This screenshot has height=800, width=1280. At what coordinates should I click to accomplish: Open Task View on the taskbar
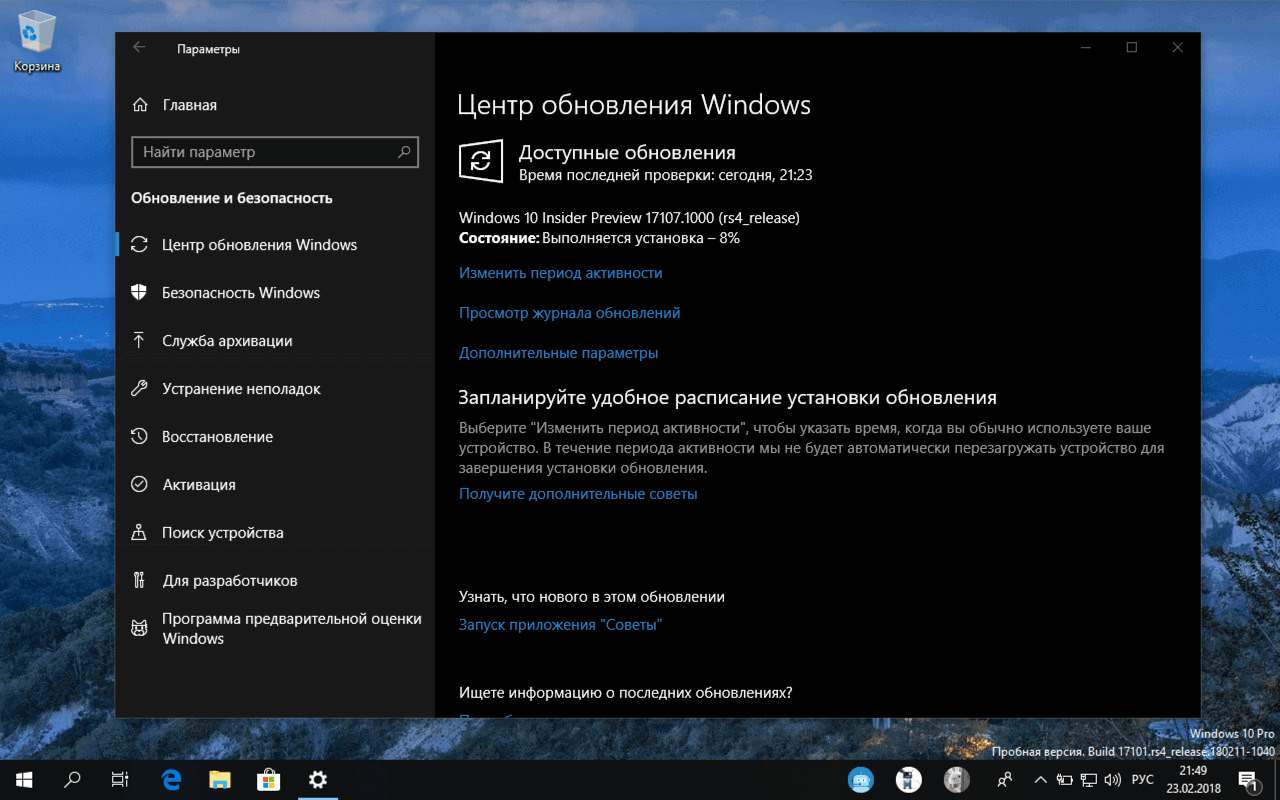tap(120, 780)
